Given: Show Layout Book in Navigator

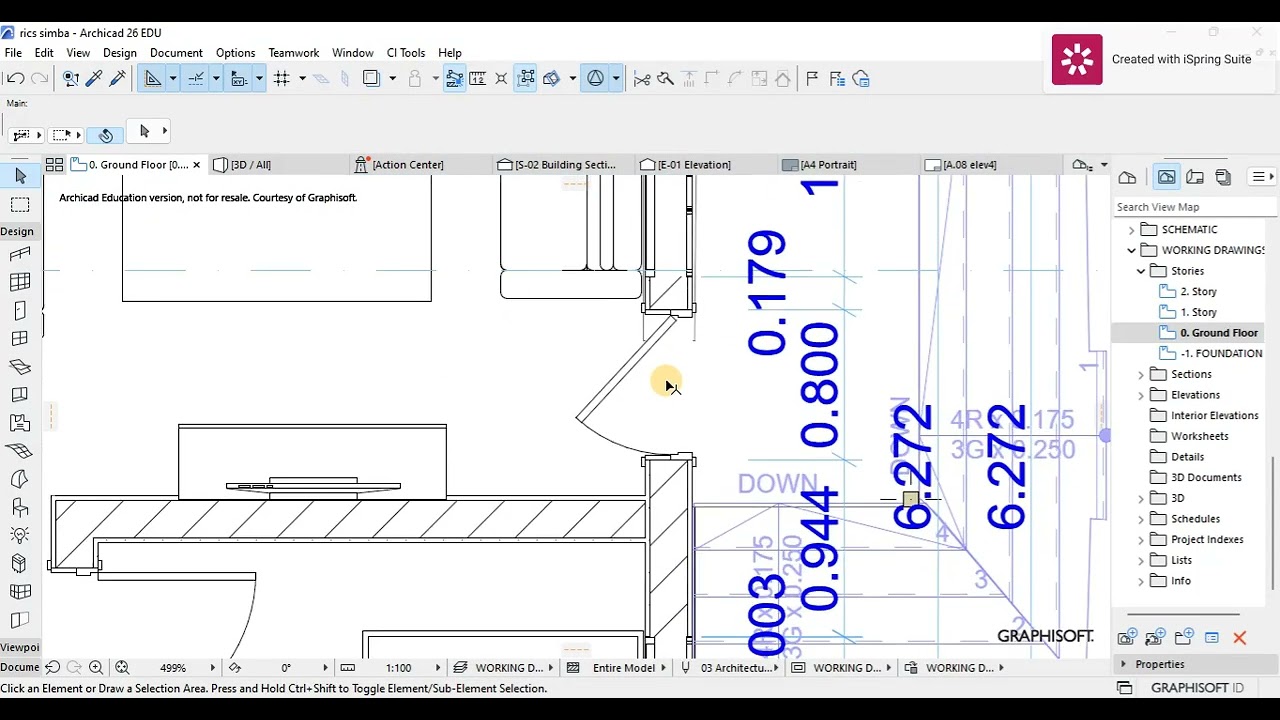Looking at the screenshot, I should point(1195,177).
